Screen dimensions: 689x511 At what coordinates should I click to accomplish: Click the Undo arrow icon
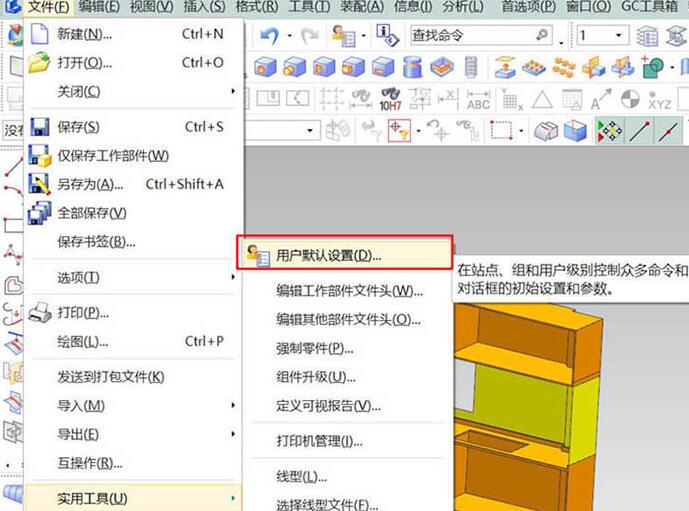click(x=268, y=36)
